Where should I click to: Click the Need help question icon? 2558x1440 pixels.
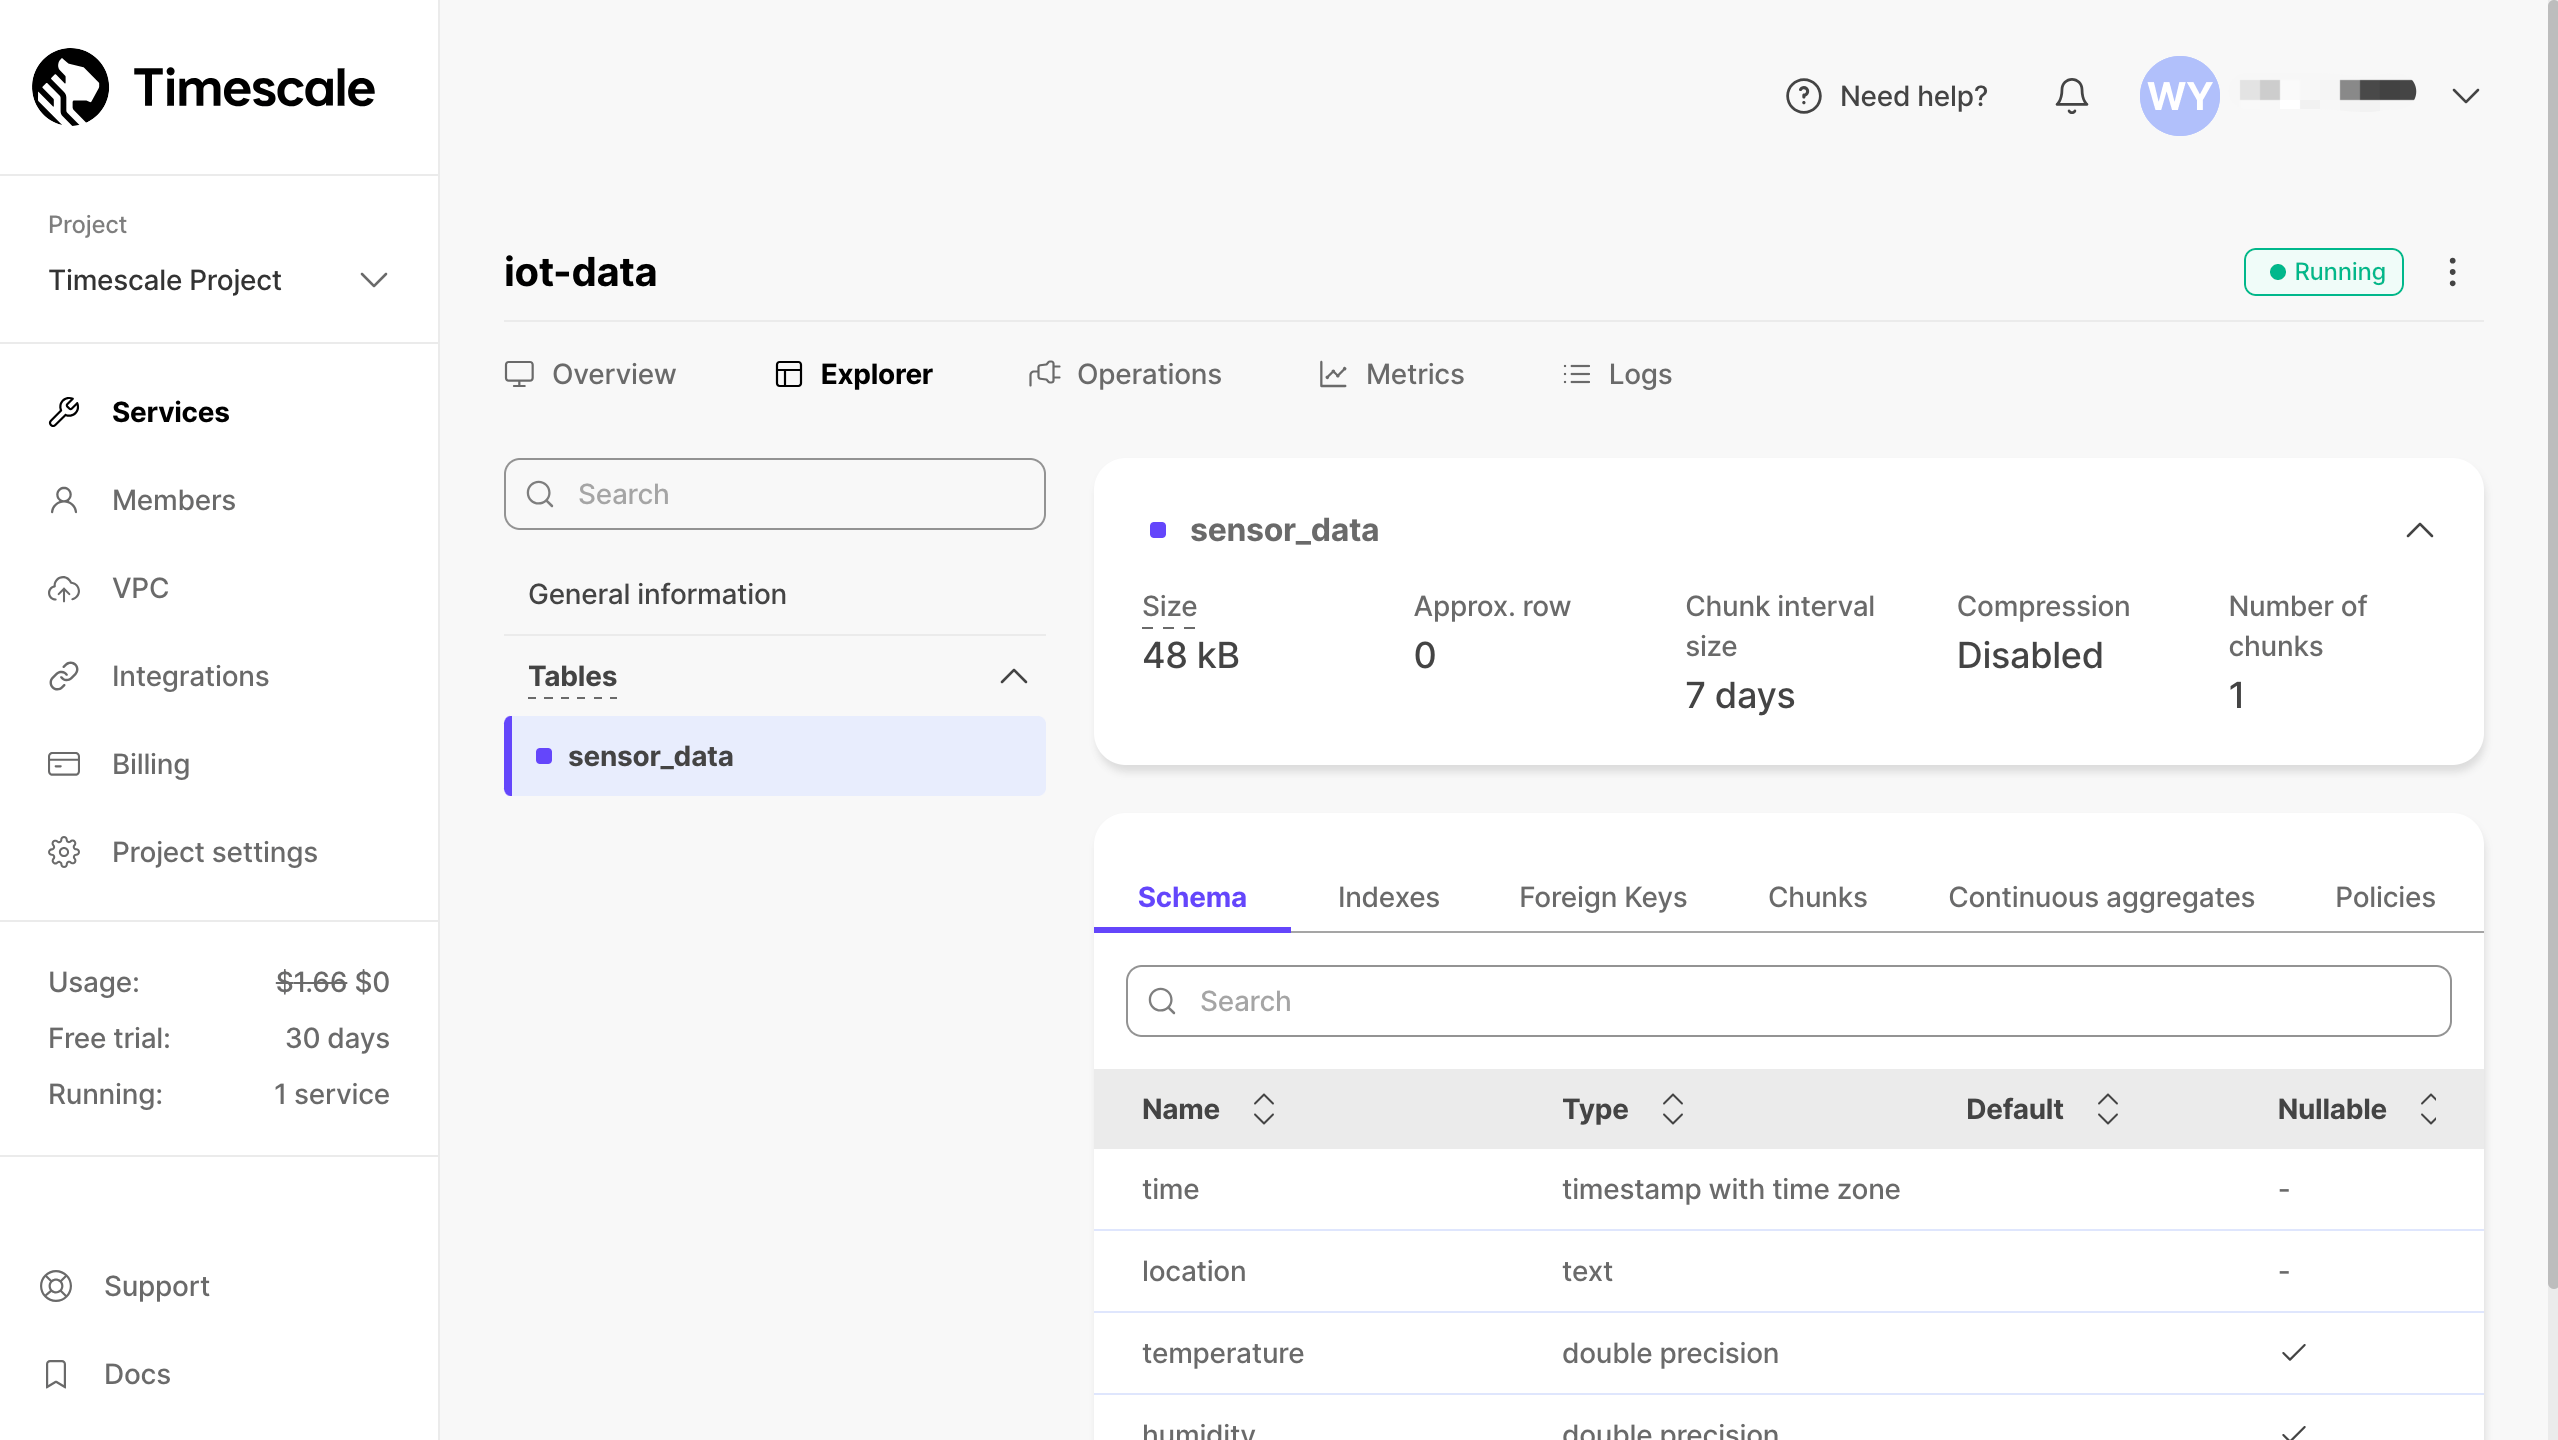1803,96
